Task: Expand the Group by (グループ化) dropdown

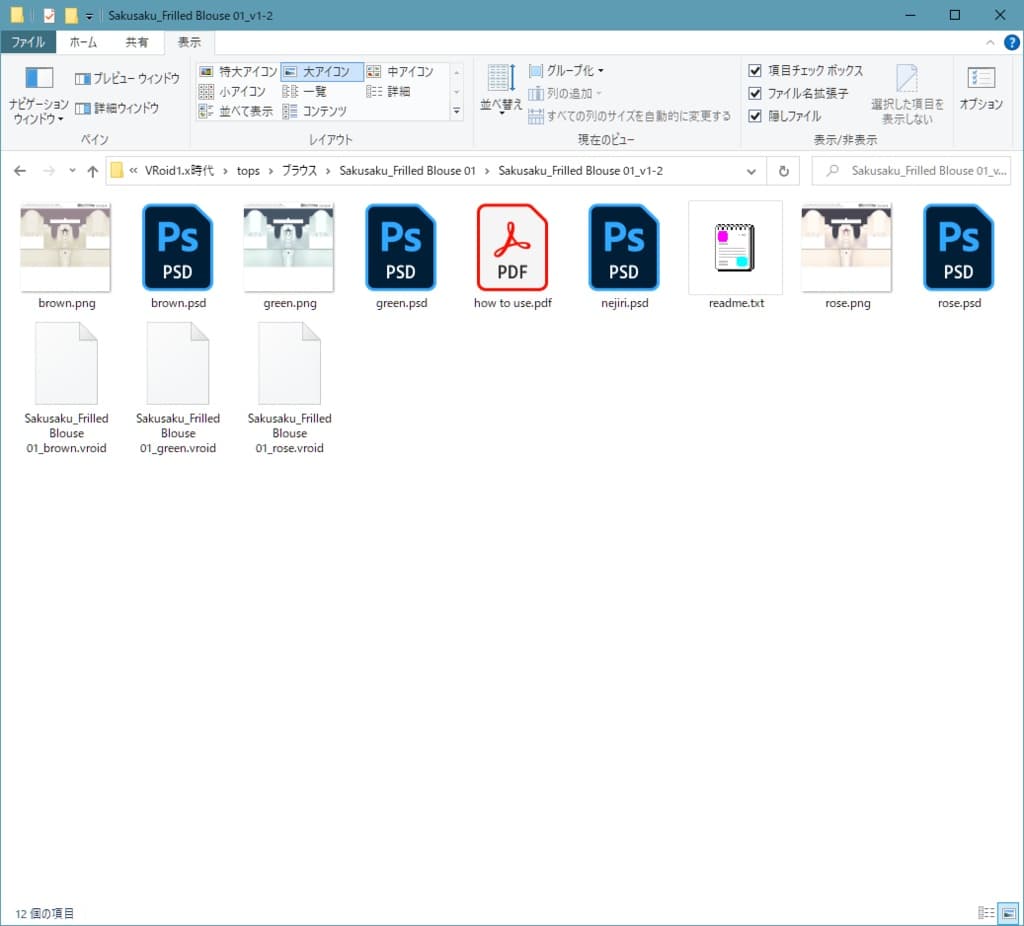Action: point(566,71)
